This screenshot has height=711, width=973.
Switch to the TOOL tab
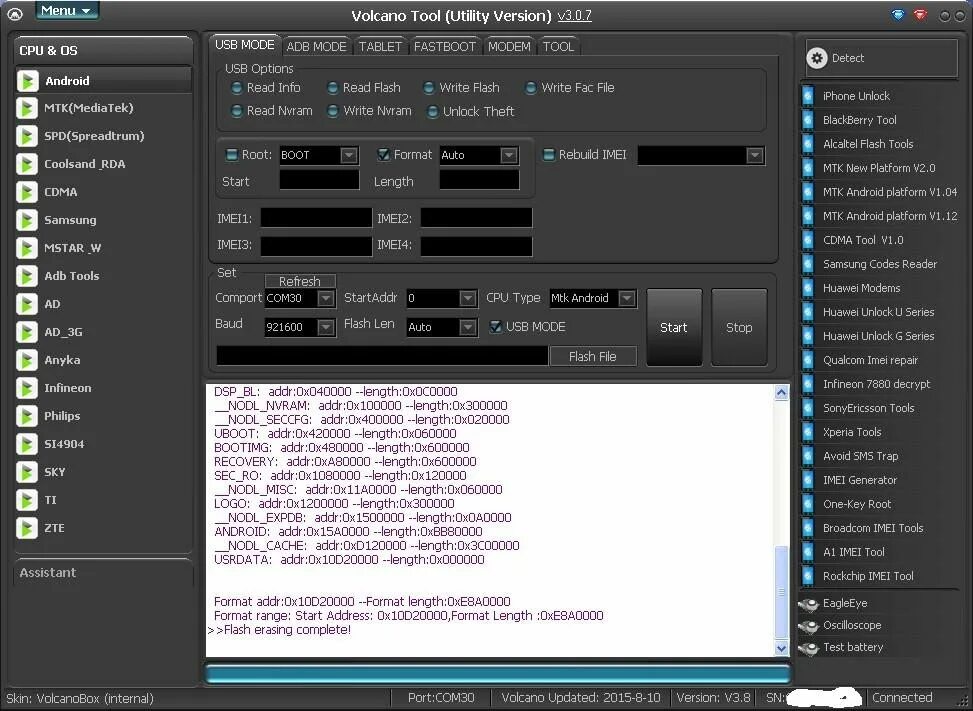(x=558, y=47)
